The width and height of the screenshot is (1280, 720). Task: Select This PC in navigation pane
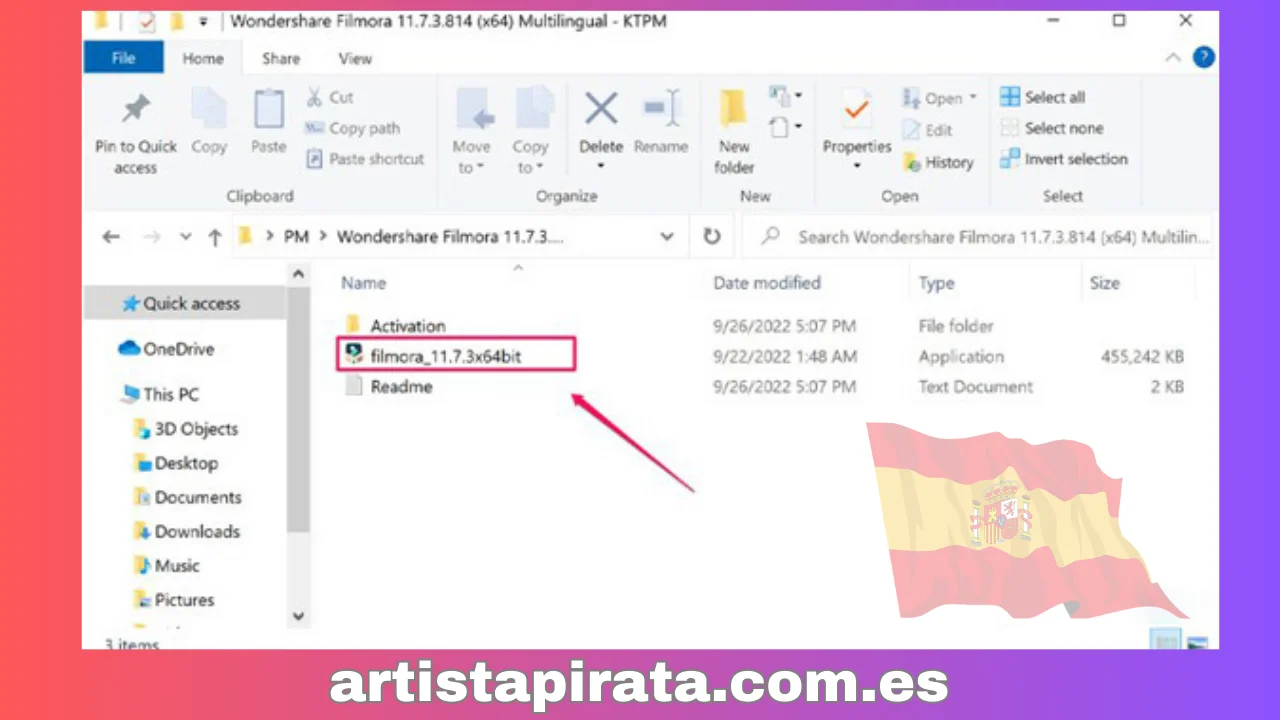[159, 394]
